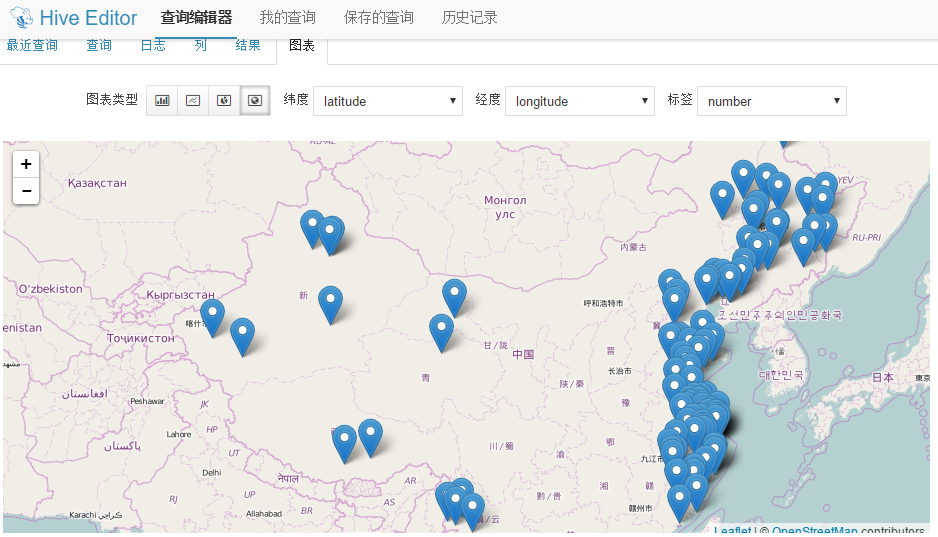Click the 中国 label on the map

pyautogui.click(x=523, y=355)
